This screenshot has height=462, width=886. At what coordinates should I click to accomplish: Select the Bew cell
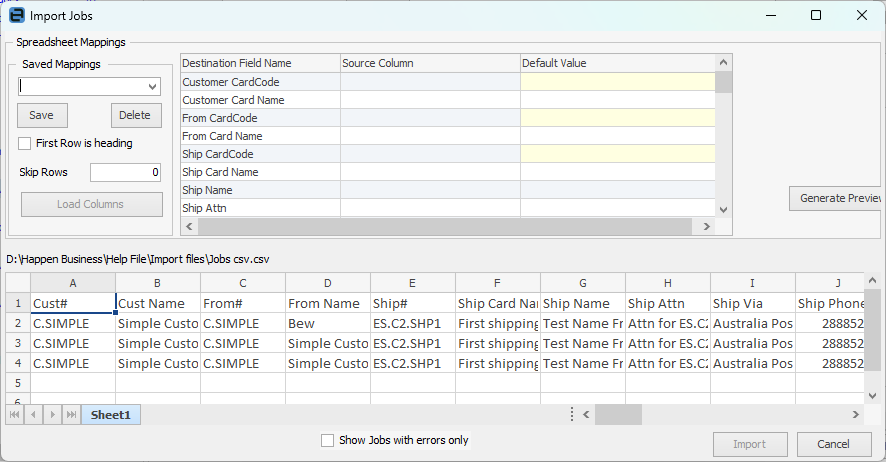[328, 324]
